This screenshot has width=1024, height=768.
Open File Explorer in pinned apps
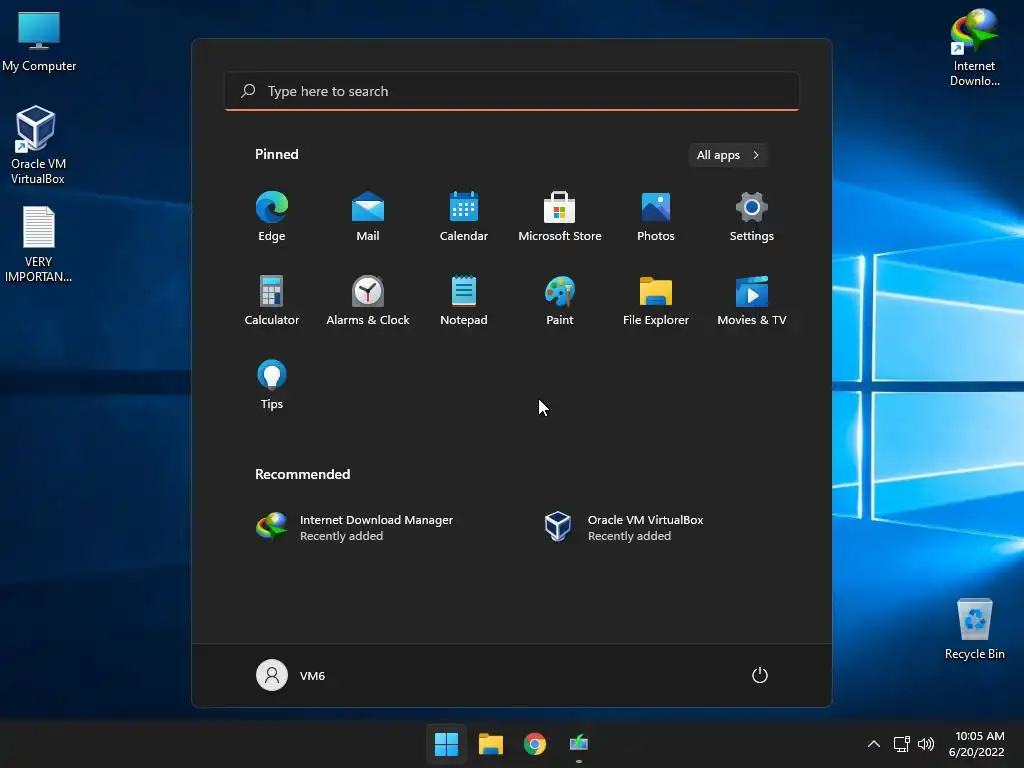pyautogui.click(x=656, y=300)
